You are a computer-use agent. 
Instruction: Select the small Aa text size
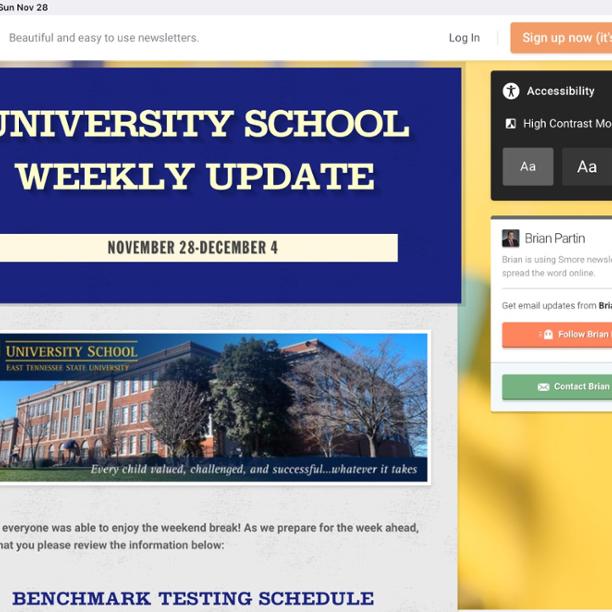pyautogui.click(x=527, y=167)
